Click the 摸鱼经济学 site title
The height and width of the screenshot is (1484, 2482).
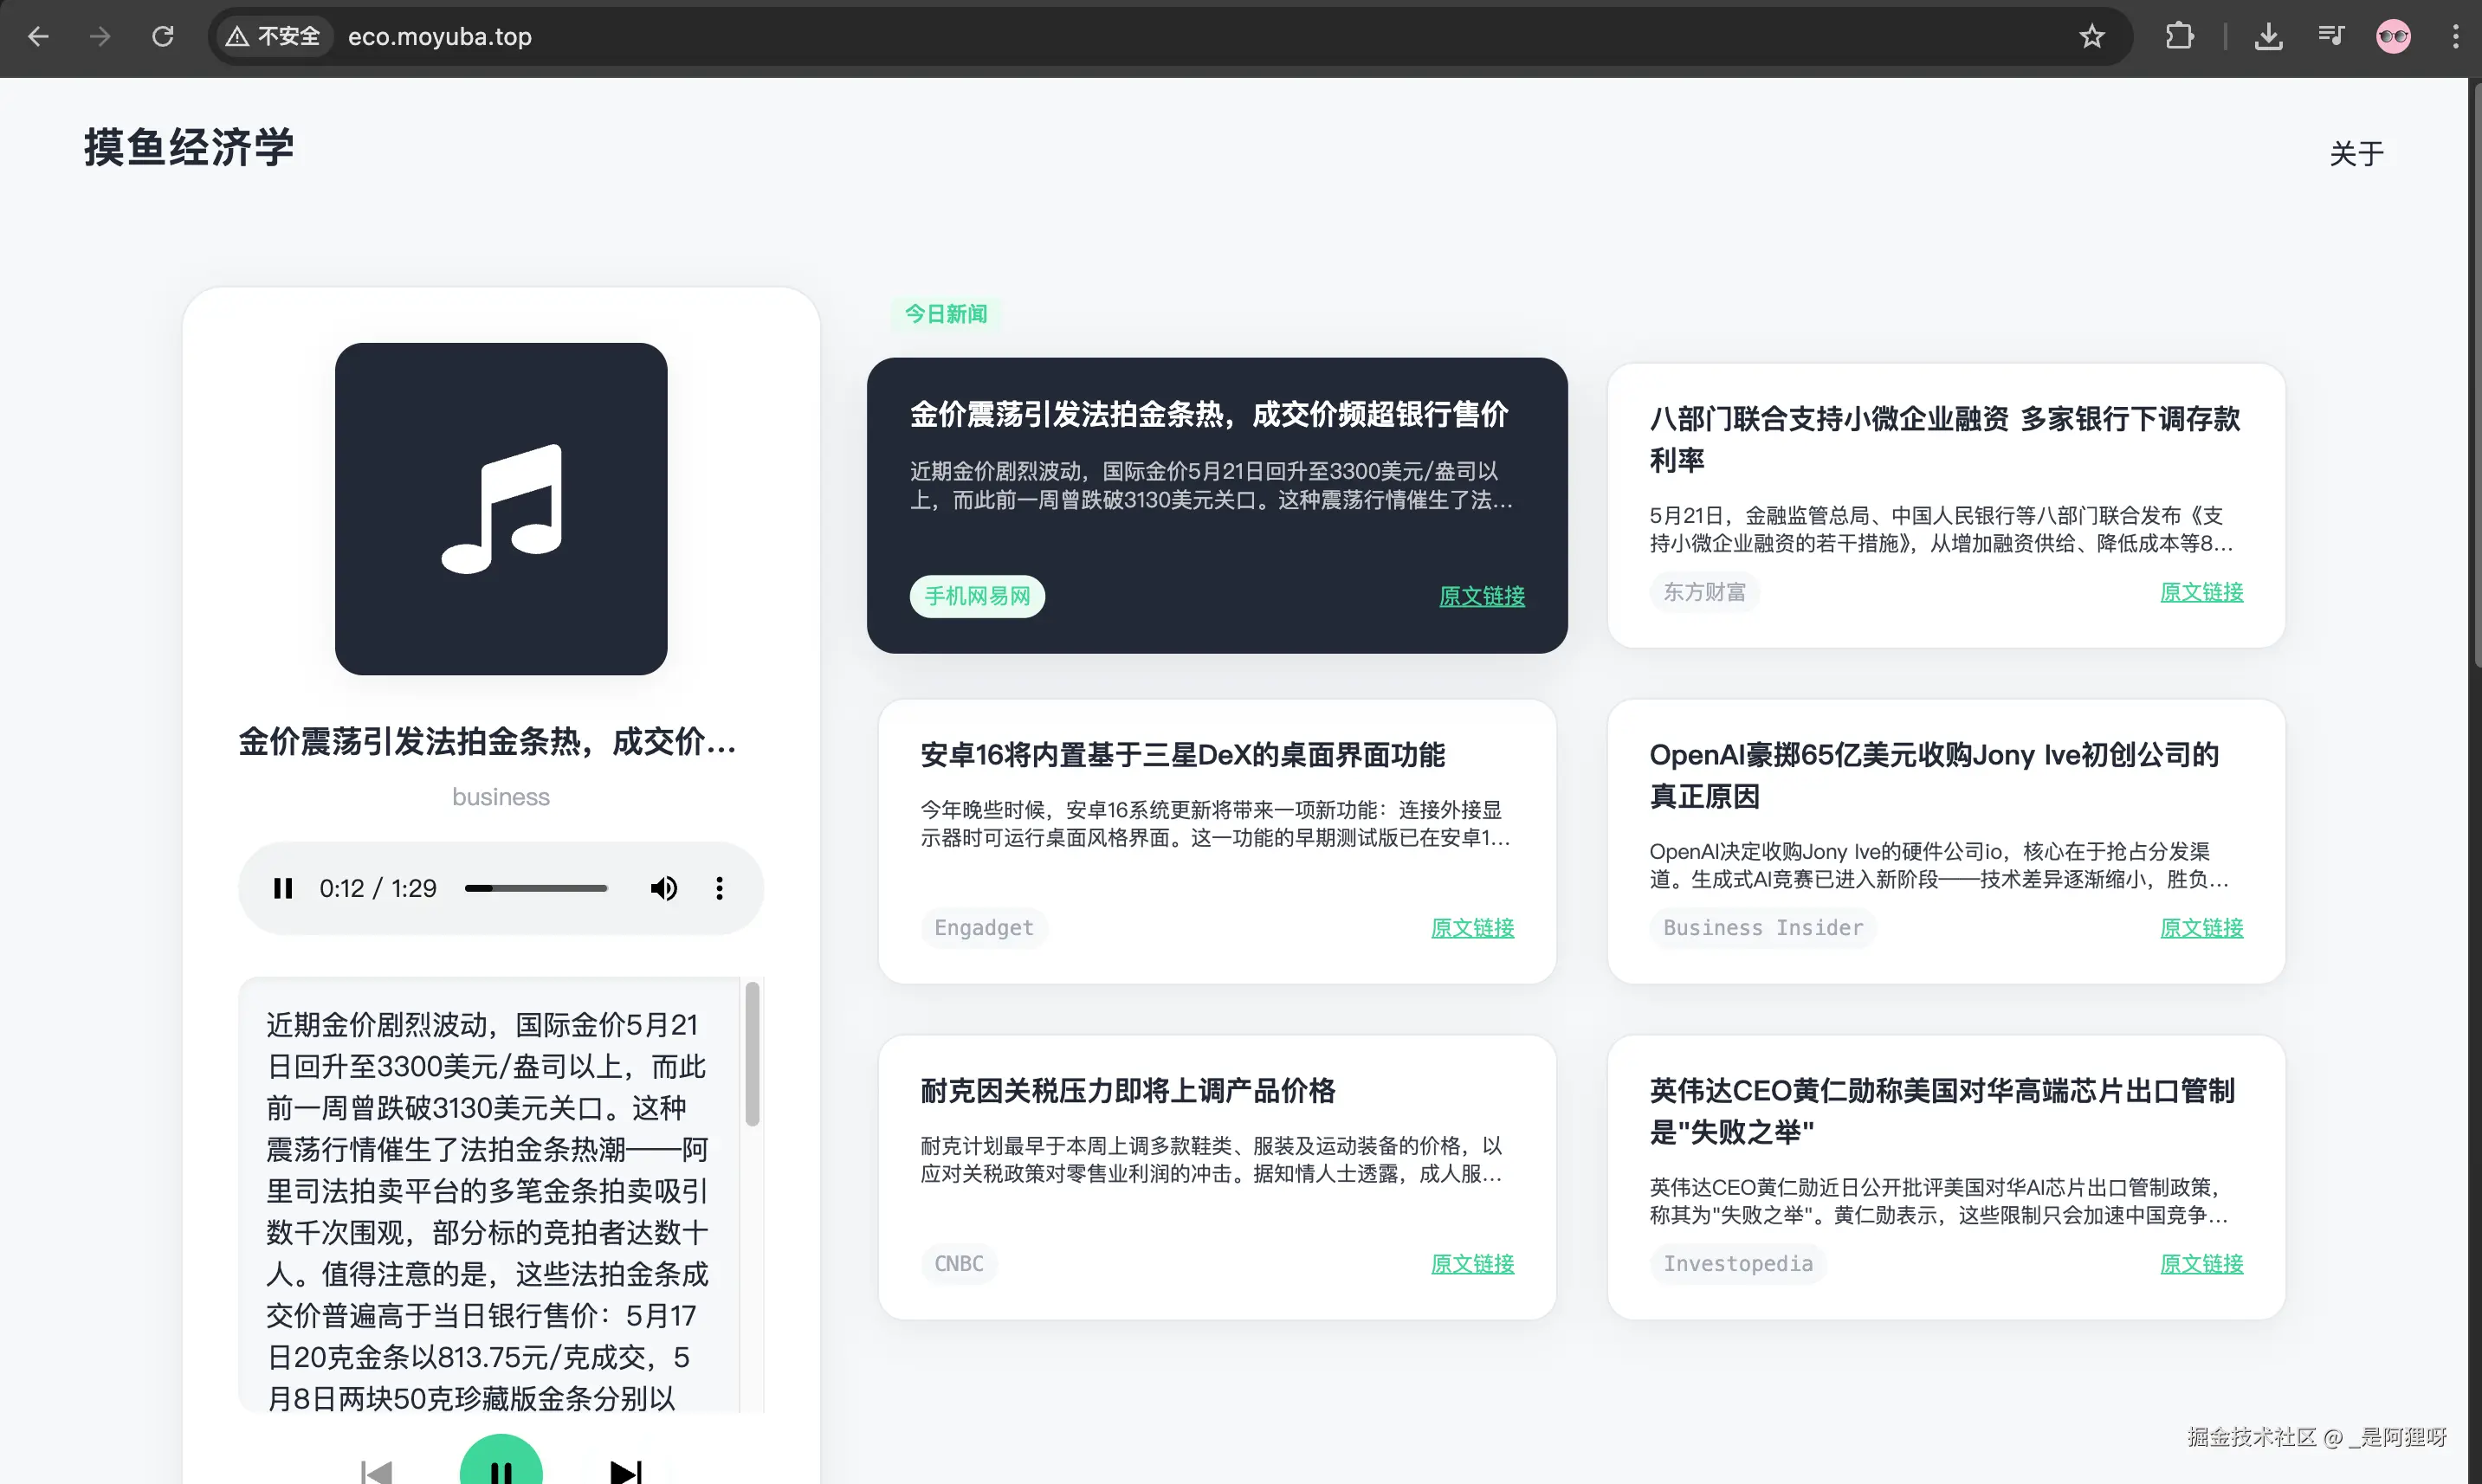(x=189, y=148)
